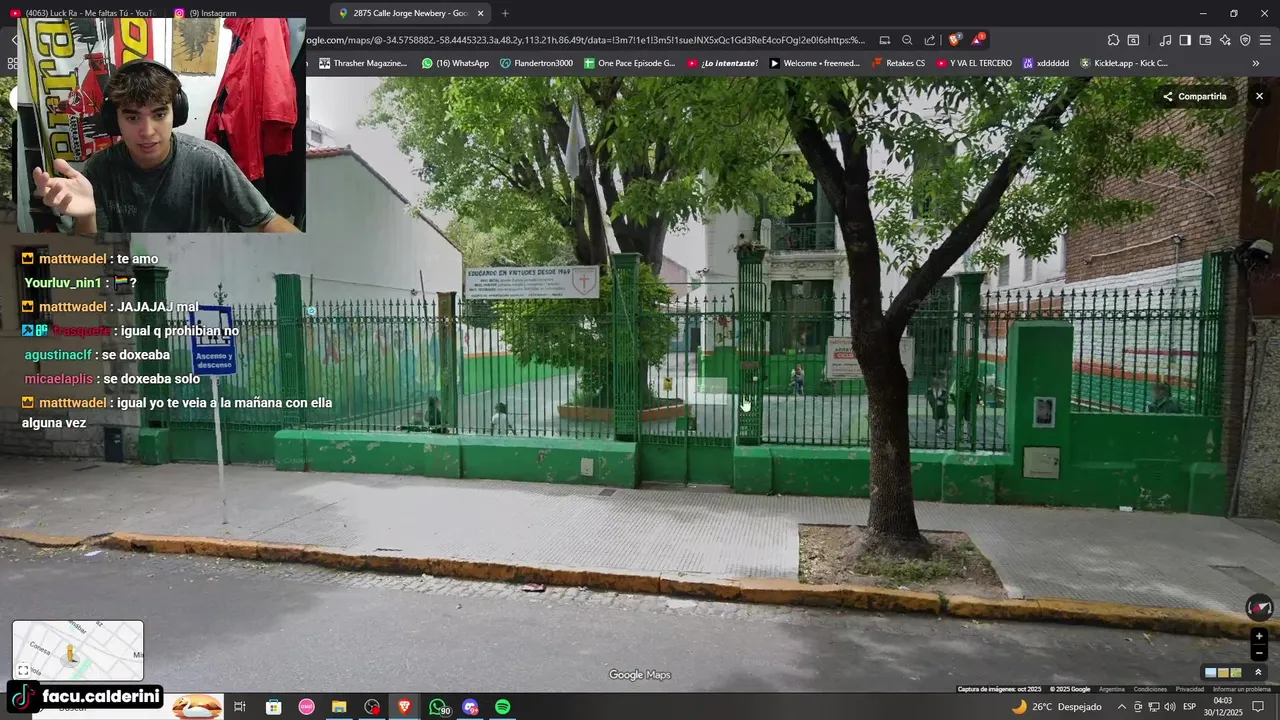Open the Retakes CS bookmark
The width and height of the screenshot is (1280, 720).
898,63
